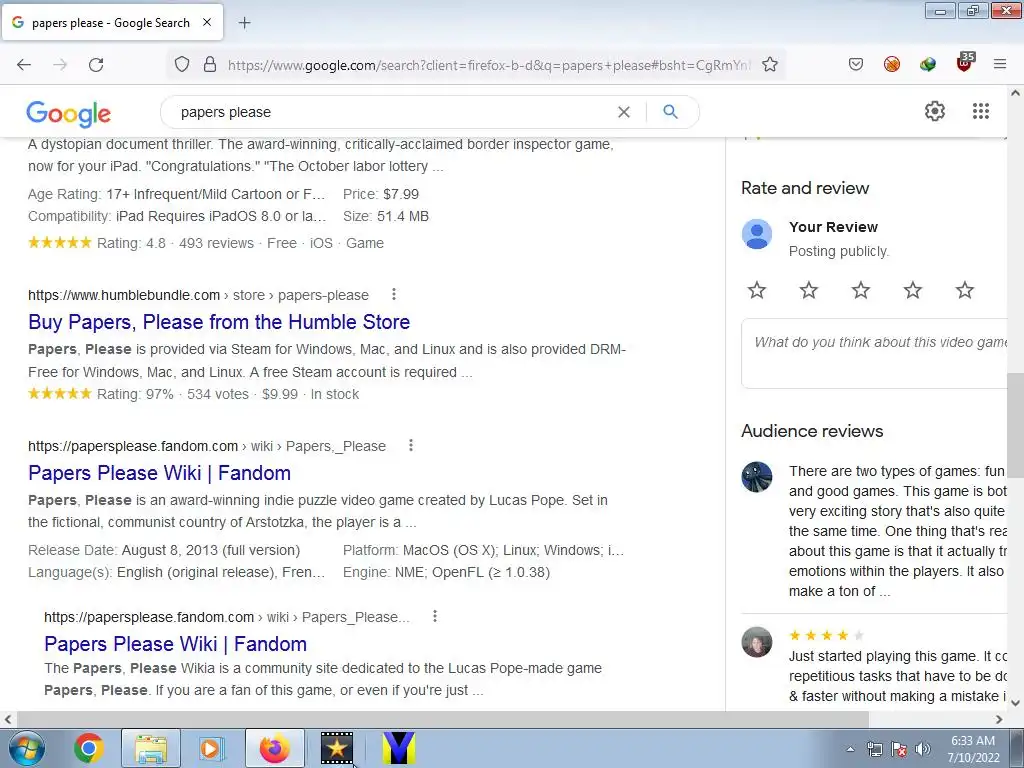The width and height of the screenshot is (1024, 768).
Task: Open the volume control in system tray
Action: click(x=923, y=749)
